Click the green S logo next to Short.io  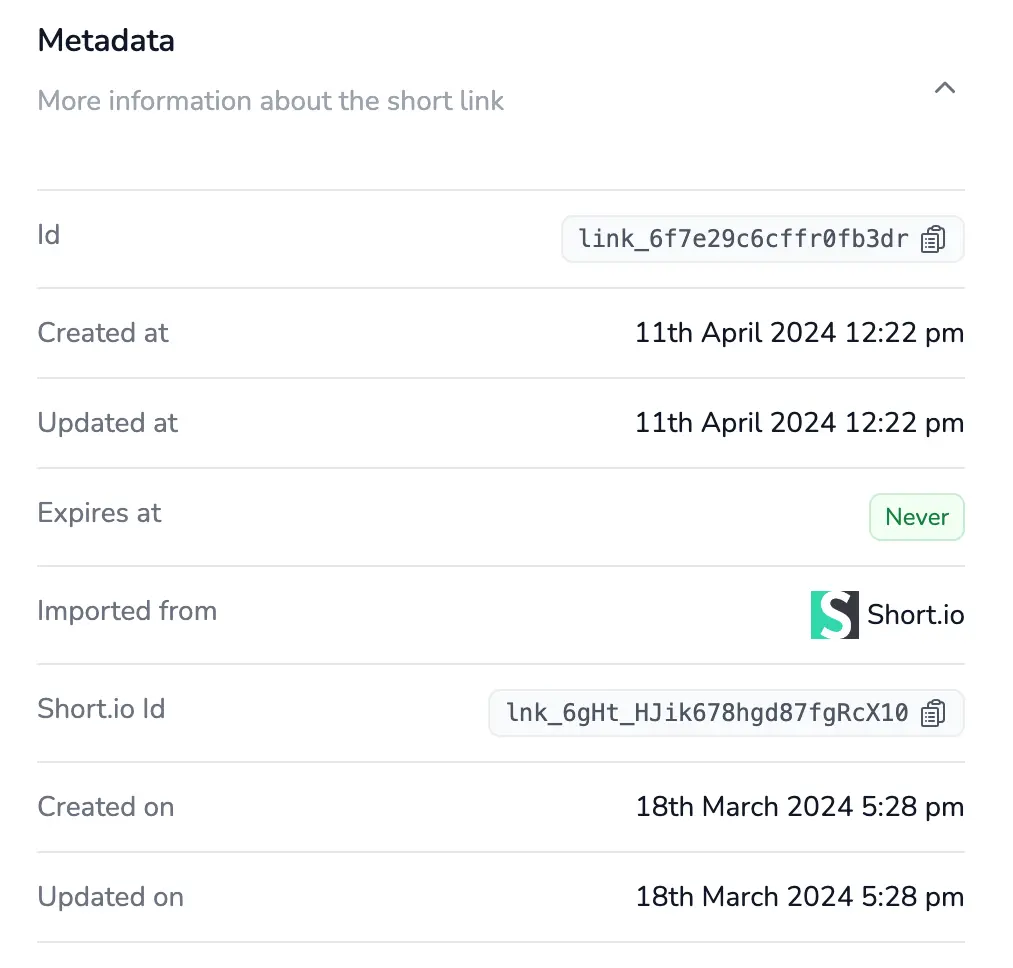point(833,614)
